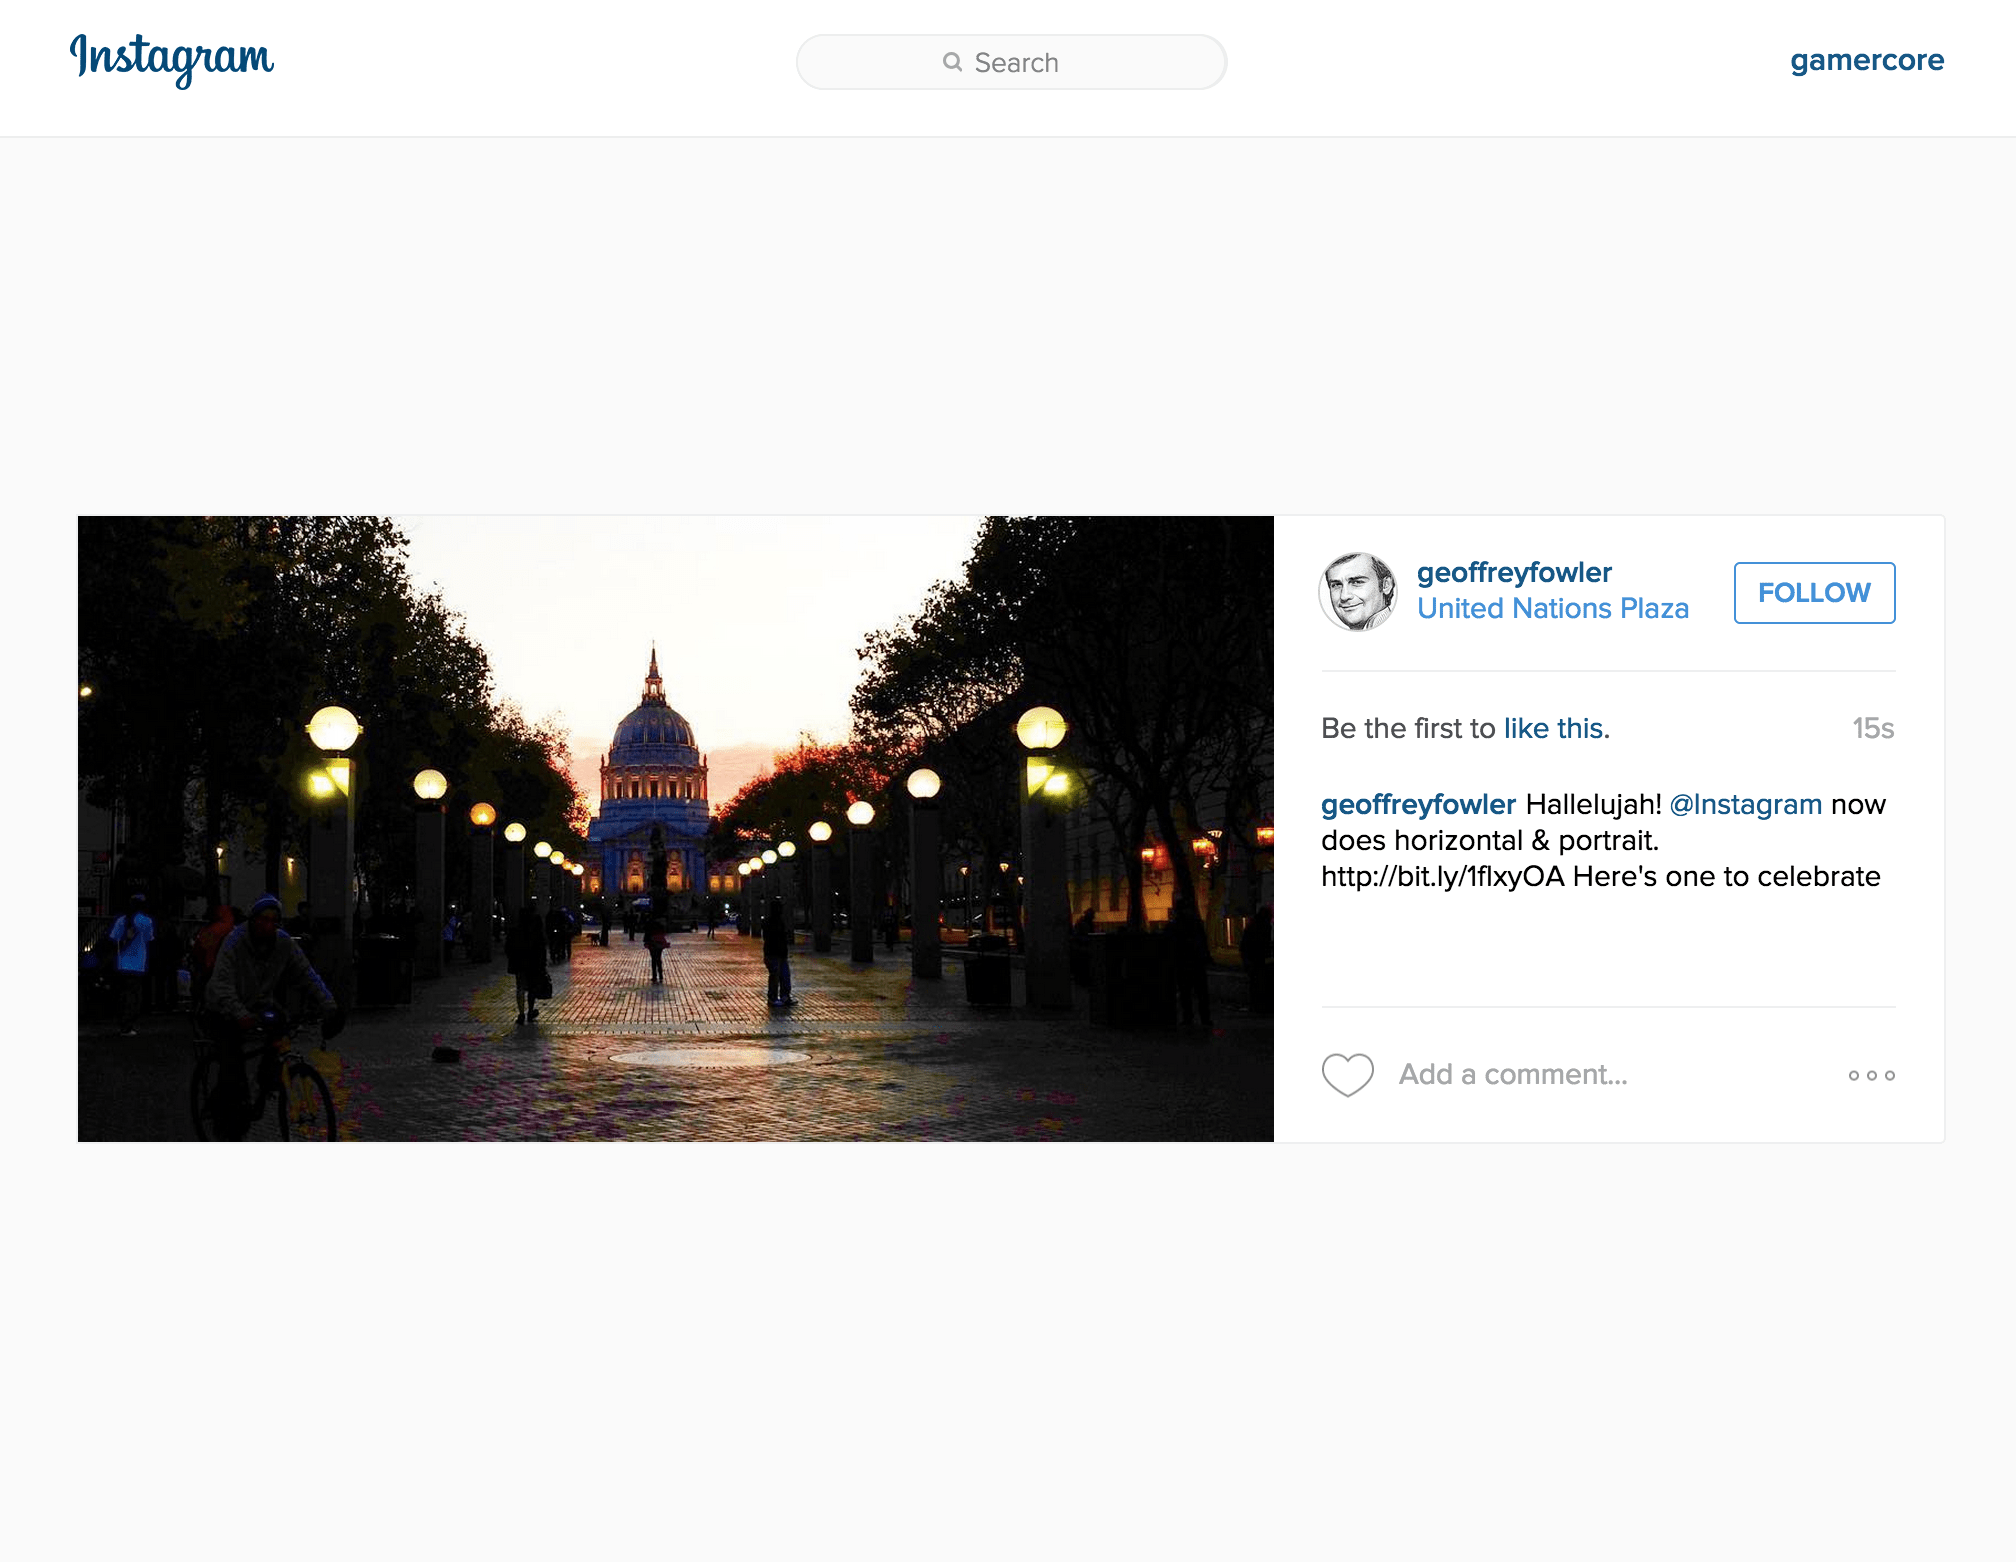Click the search magnifier icon

[952, 61]
